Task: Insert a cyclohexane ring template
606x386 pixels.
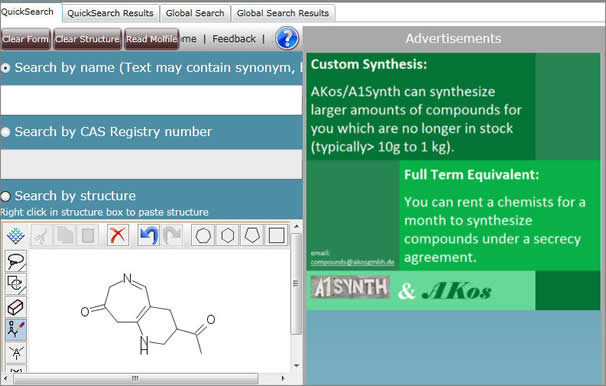Action: click(228, 235)
